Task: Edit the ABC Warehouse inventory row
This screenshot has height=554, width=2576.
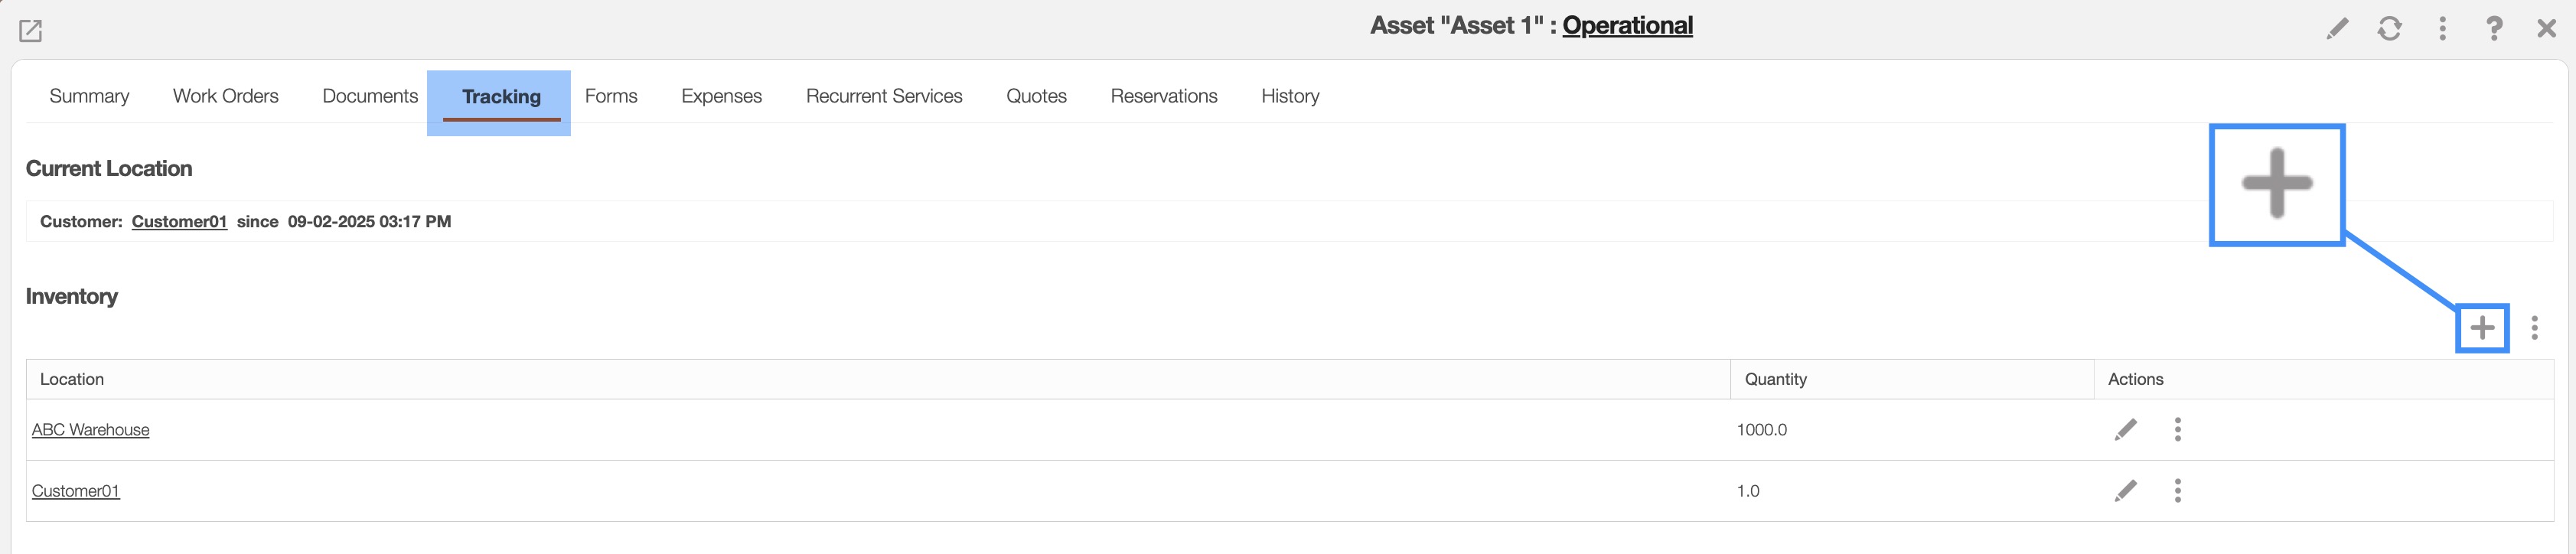Action: pyautogui.click(x=2126, y=430)
